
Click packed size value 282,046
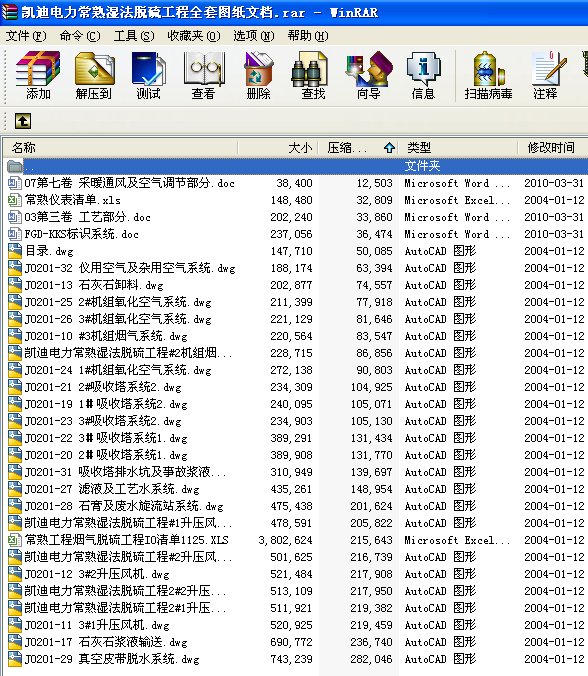coord(371,659)
